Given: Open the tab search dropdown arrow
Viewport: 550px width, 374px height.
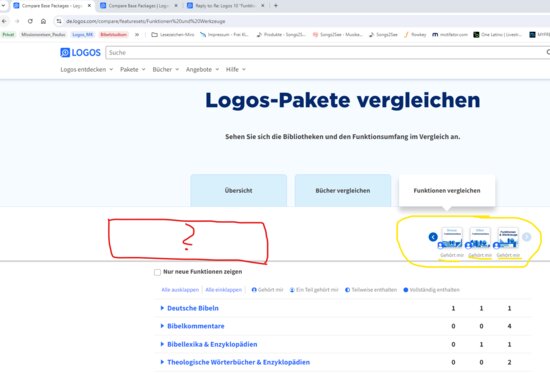Looking at the screenshot, I should click(x=3, y=6).
